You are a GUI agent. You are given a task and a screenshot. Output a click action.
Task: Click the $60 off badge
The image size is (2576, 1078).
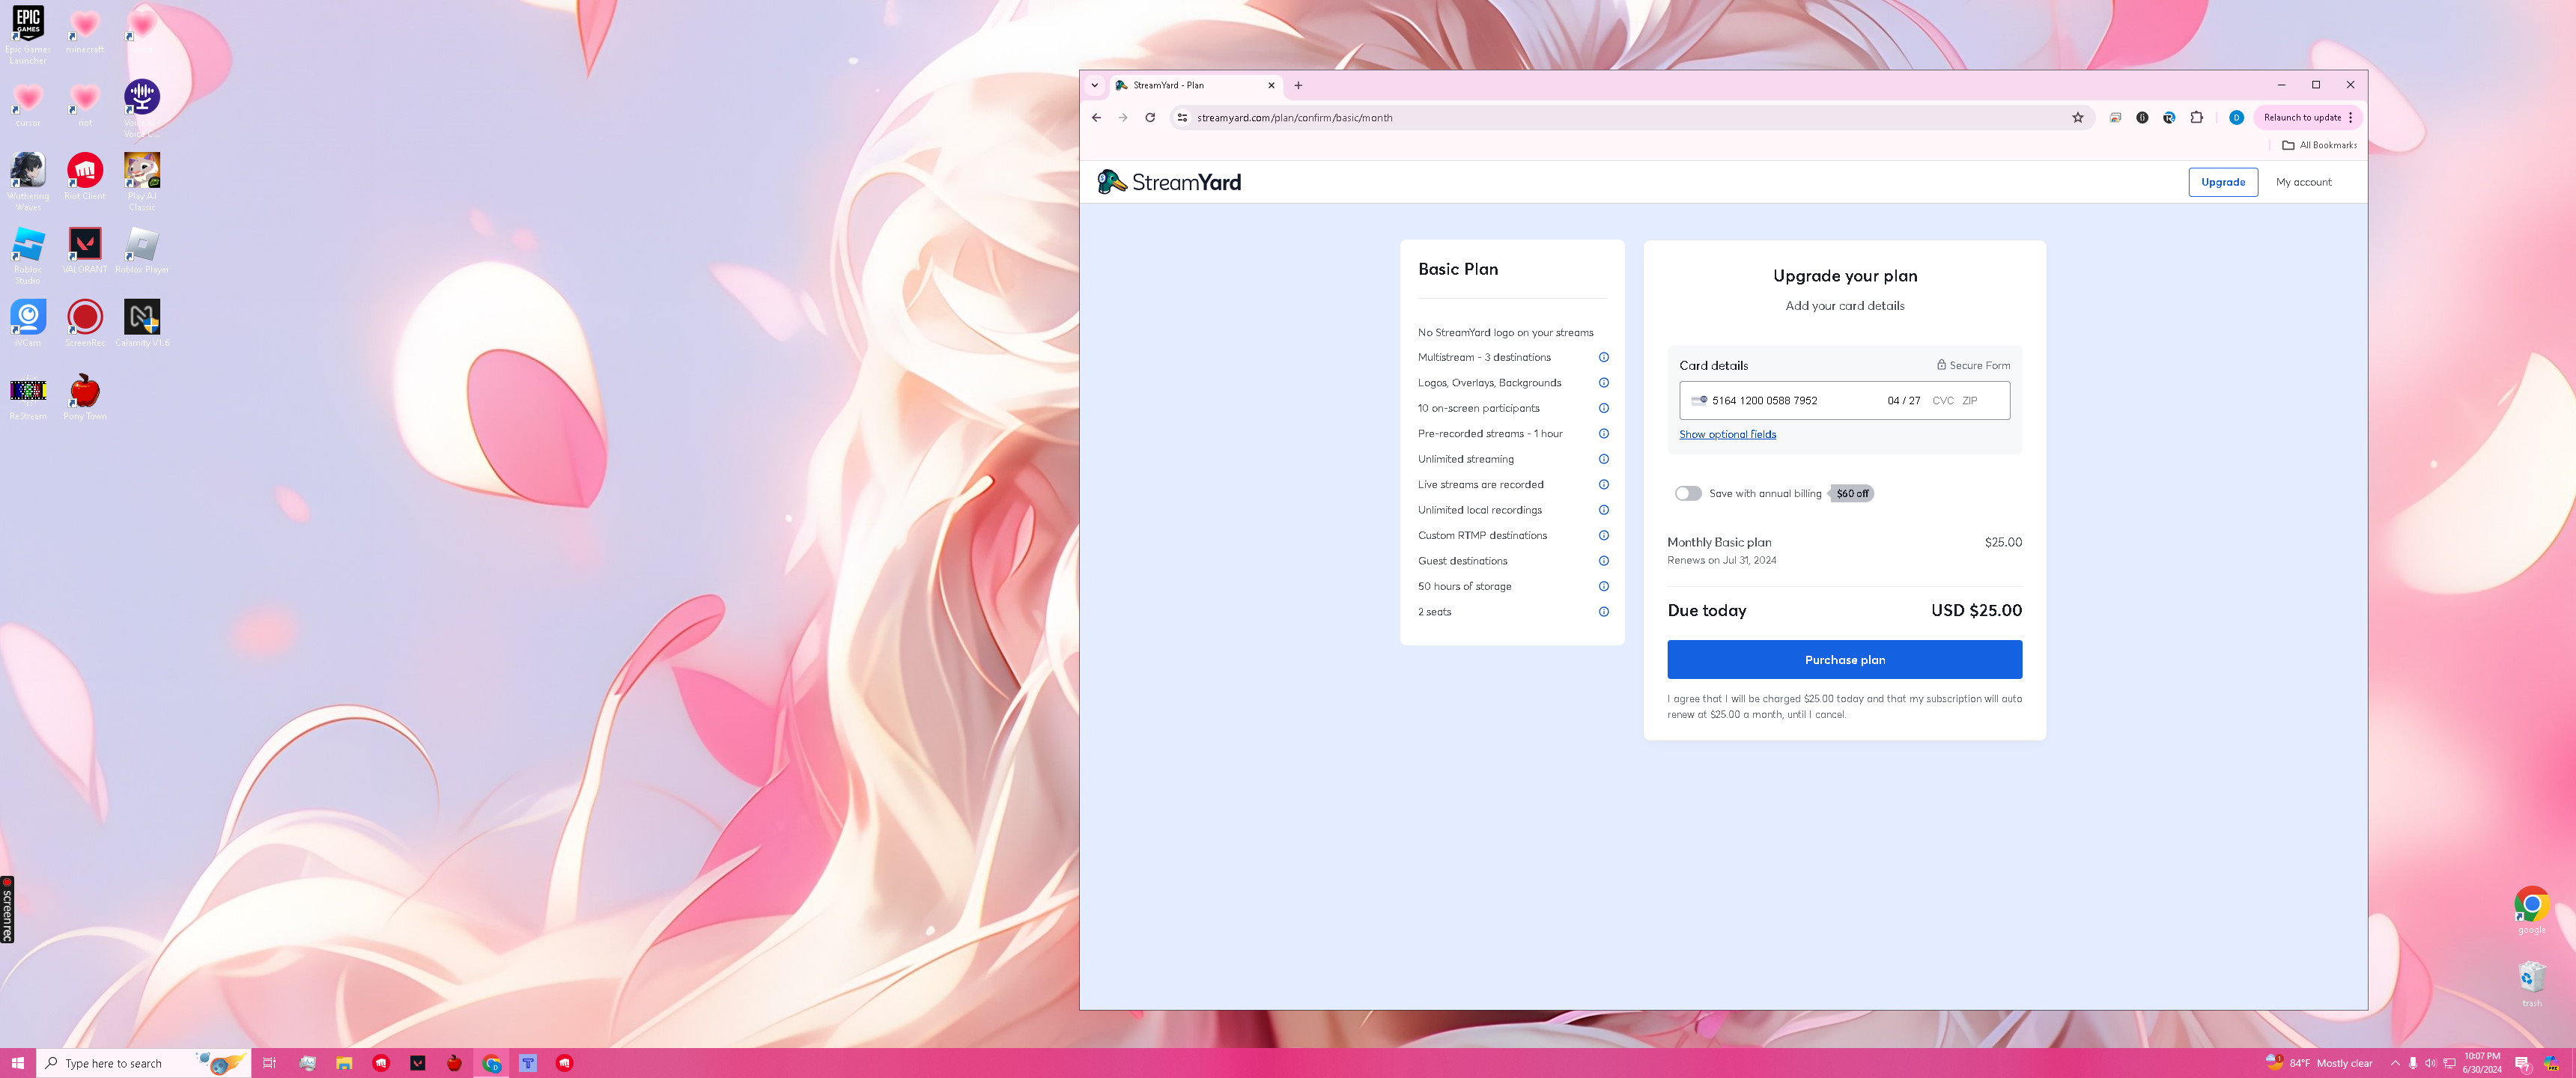tap(1852, 494)
